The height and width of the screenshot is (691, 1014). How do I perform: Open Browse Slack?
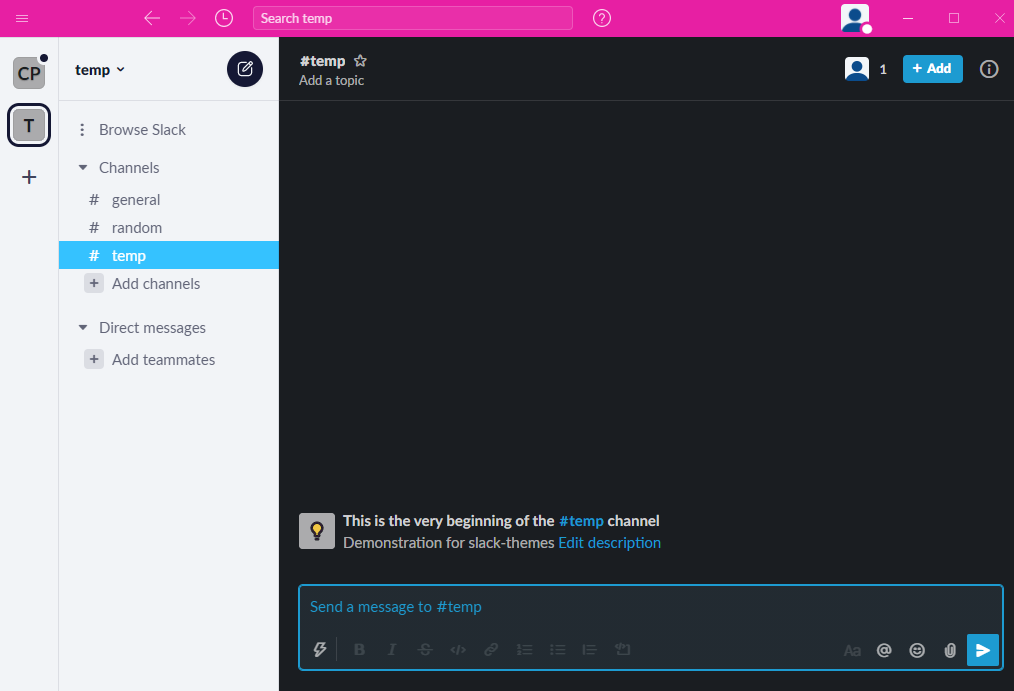pos(142,130)
